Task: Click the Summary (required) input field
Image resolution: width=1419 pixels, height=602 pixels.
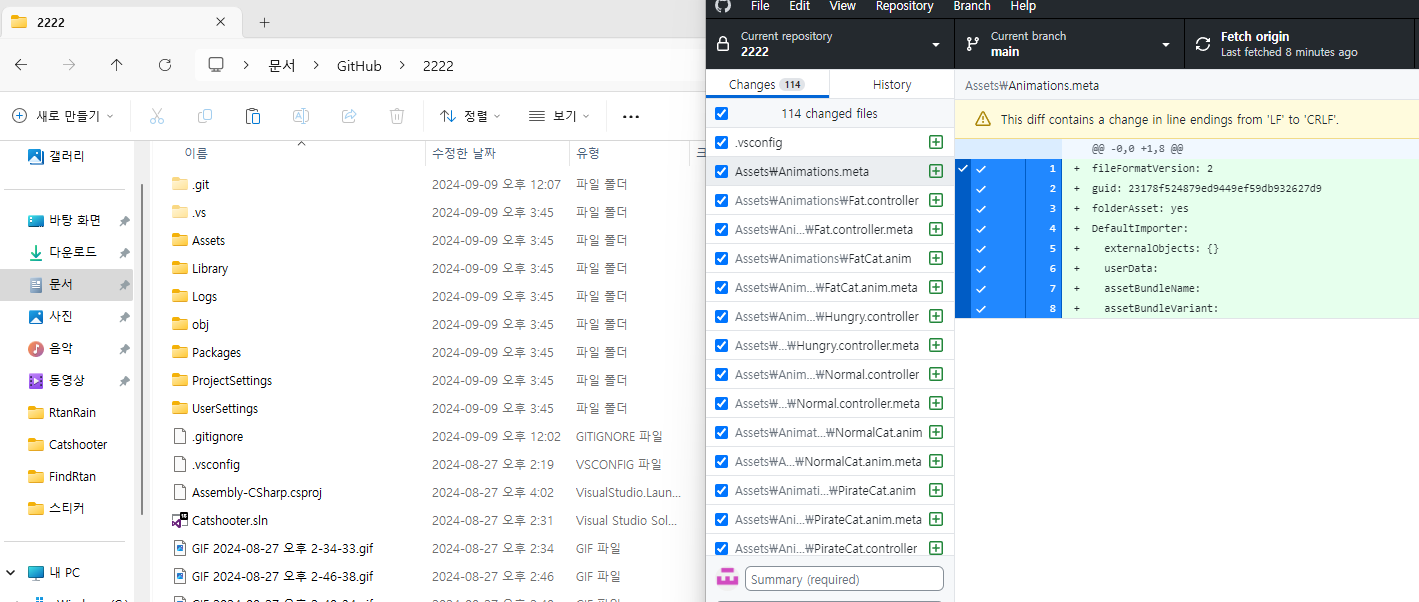Action: click(x=845, y=579)
